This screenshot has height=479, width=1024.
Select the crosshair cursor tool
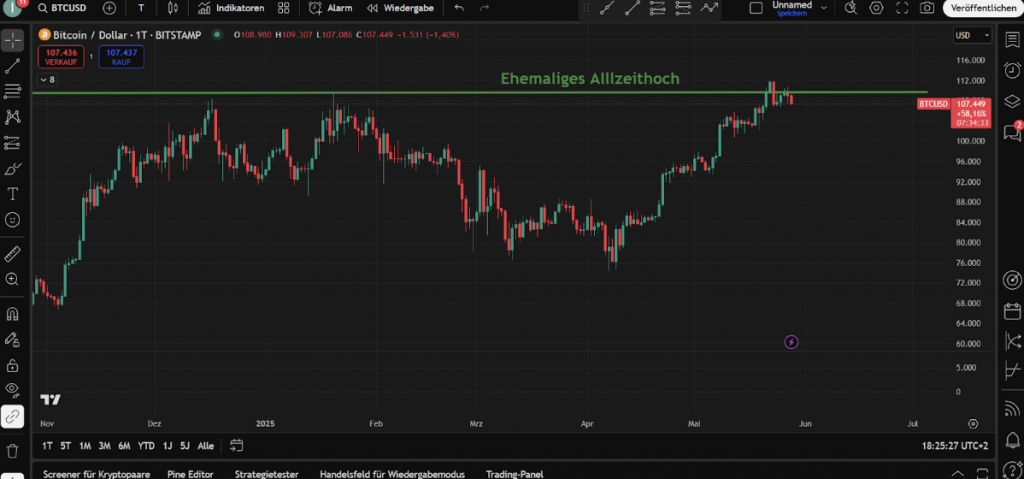click(x=12, y=40)
